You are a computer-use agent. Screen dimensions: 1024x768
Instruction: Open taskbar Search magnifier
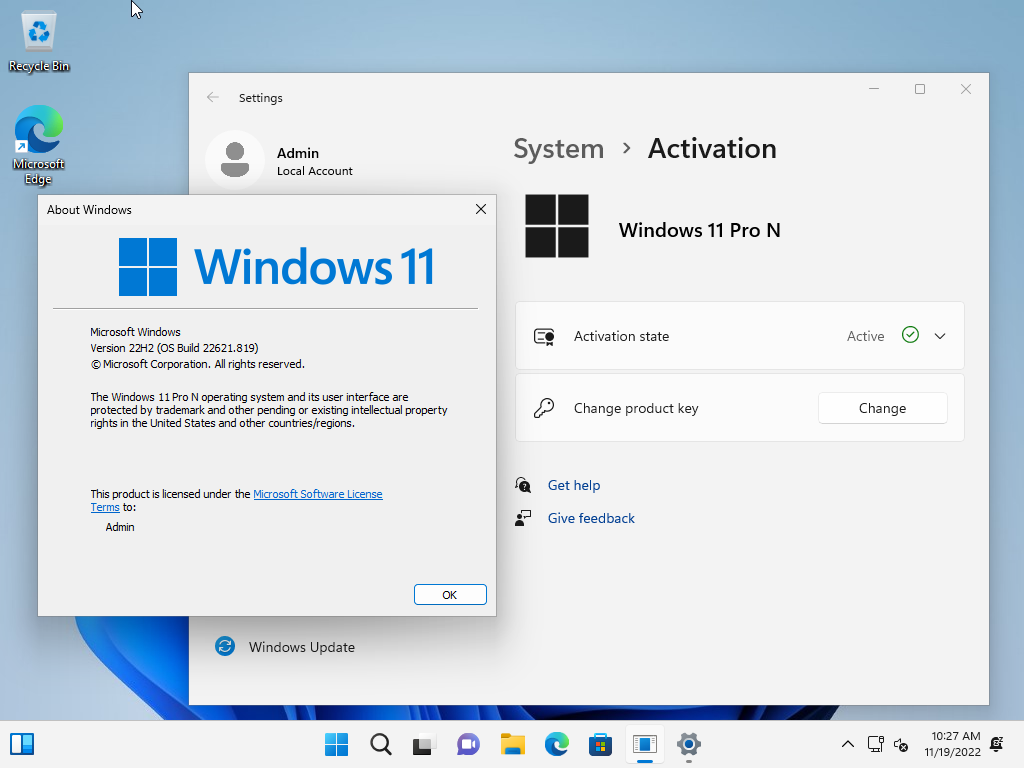click(381, 744)
